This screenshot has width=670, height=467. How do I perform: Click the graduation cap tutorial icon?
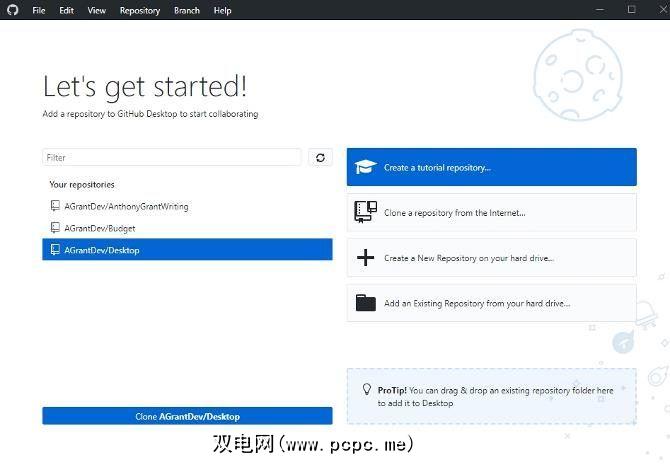pos(365,167)
